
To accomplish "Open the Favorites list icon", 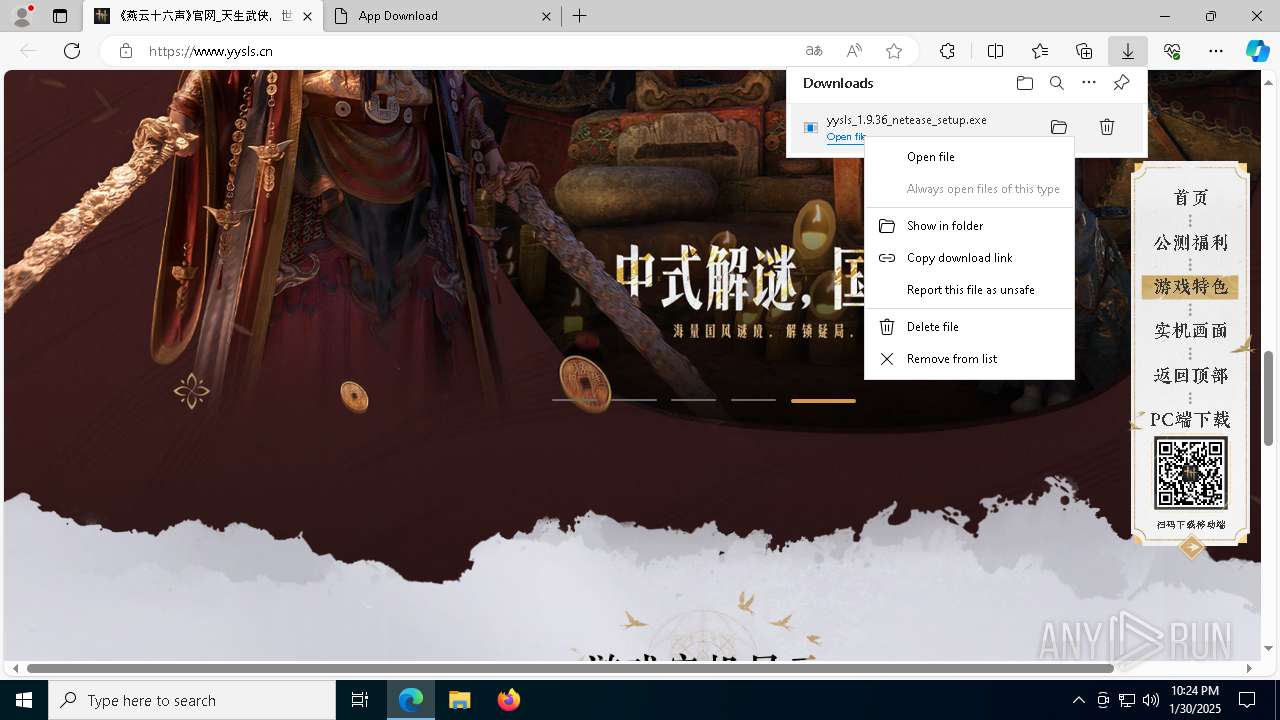I will [x=1040, y=51].
